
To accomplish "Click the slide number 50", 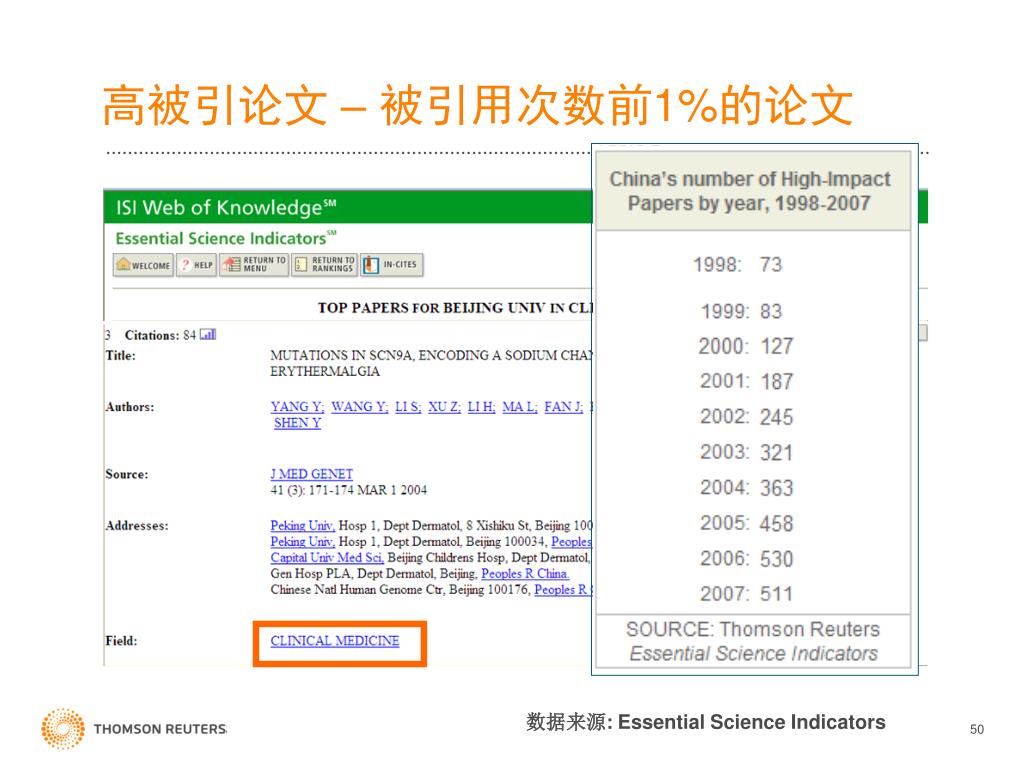I will pyautogui.click(x=976, y=729).
